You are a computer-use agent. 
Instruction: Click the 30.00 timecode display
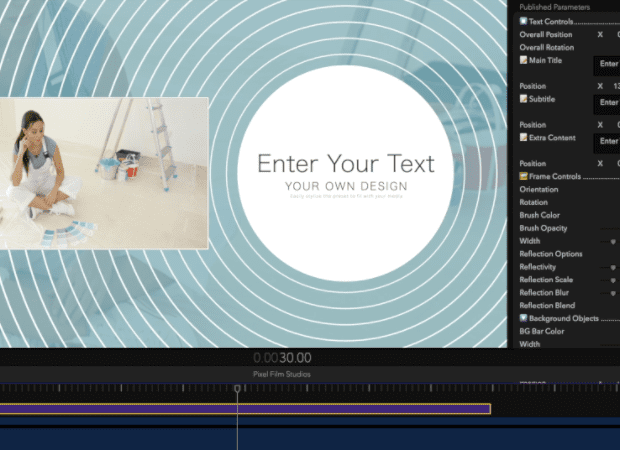pos(282,358)
